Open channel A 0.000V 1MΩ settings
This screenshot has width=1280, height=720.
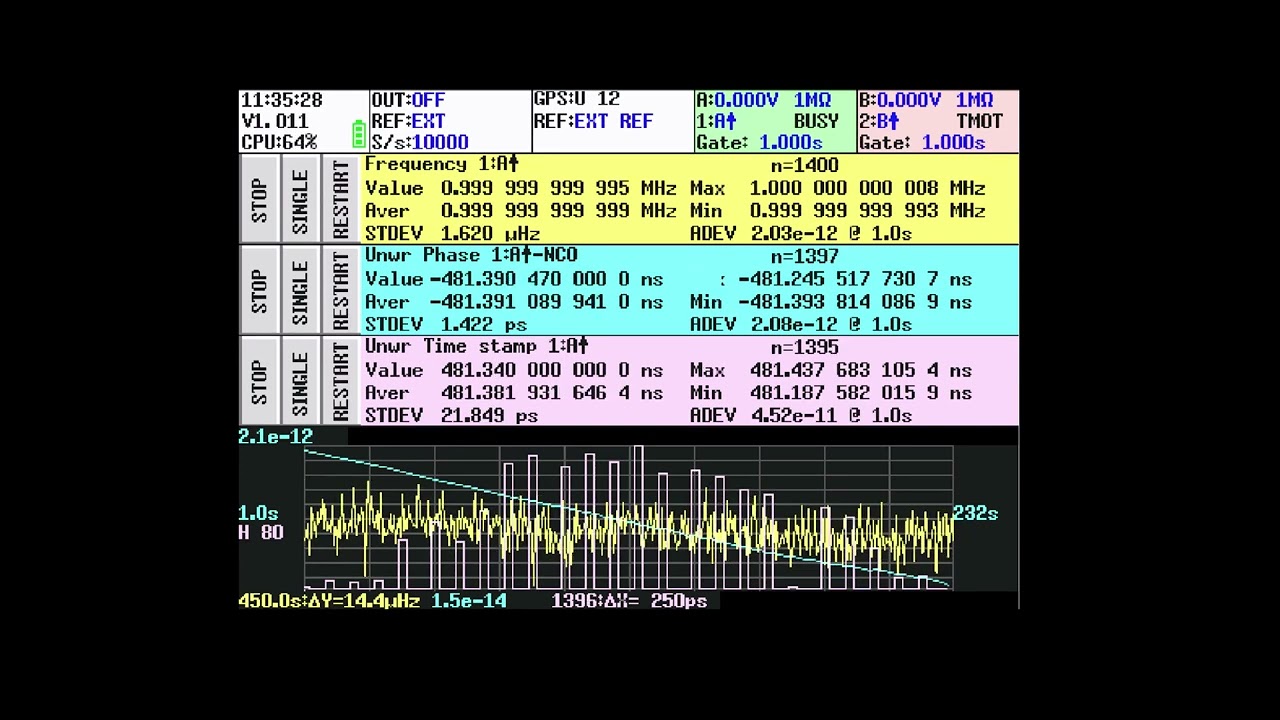pyautogui.click(x=764, y=100)
